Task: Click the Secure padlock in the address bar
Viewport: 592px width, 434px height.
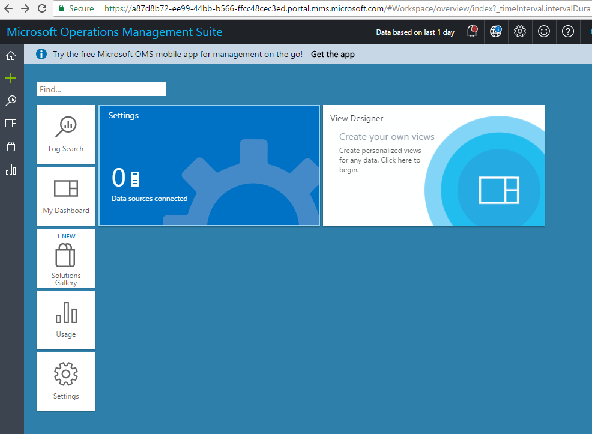Action: (x=62, y=8)
